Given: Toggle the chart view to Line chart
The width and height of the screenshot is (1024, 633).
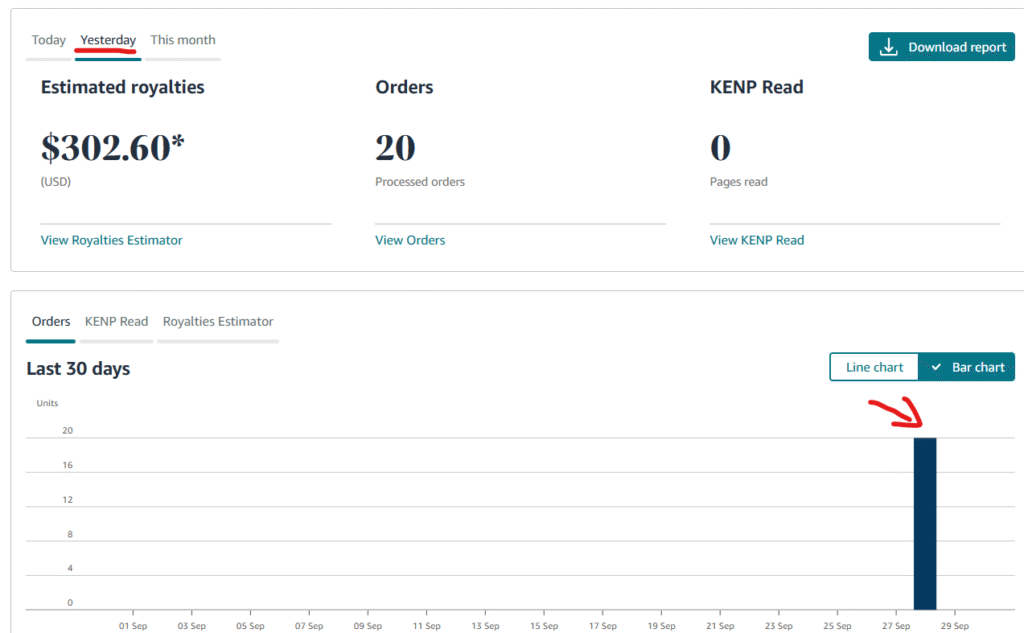Looking at the screenshot, I should tap(874, 367).
